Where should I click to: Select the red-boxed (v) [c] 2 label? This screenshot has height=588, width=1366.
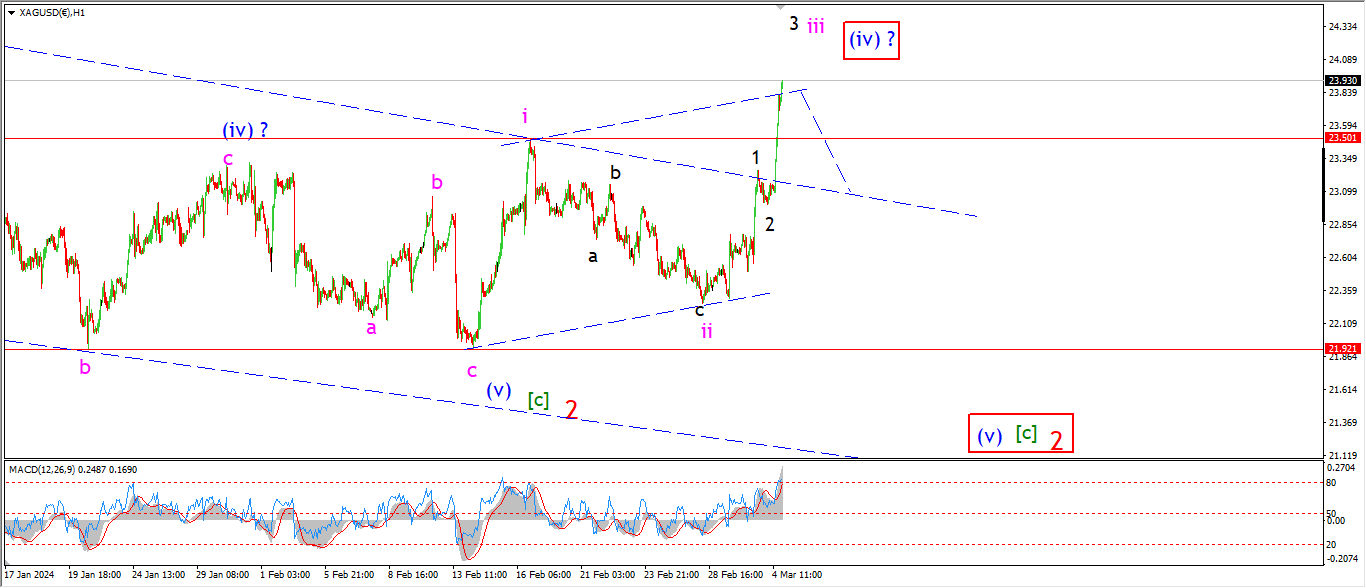pyautogui.click(x=1020, y=435)
